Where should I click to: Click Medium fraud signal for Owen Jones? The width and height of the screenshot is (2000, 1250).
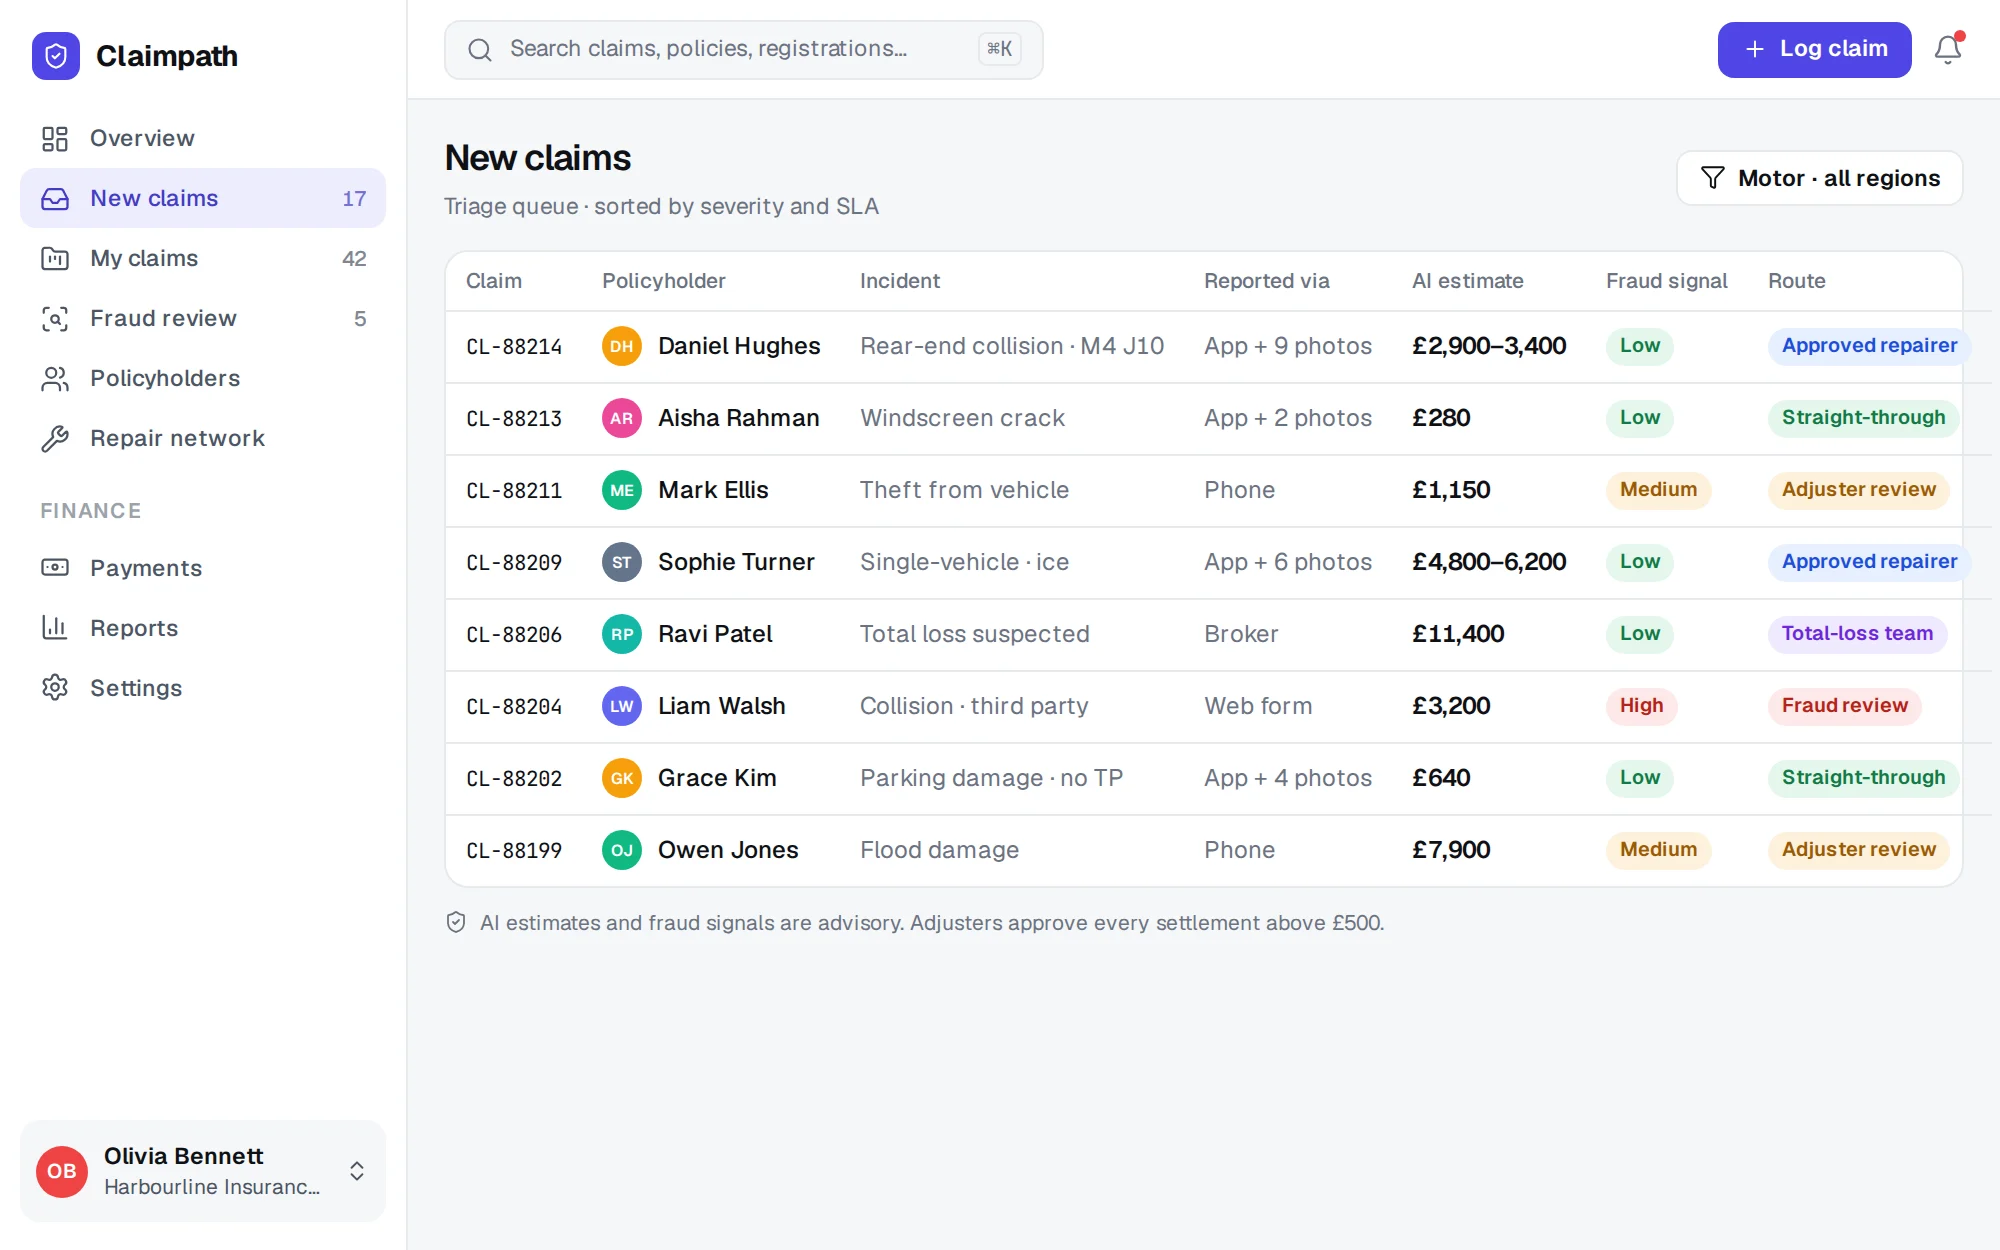[1658, 850]
